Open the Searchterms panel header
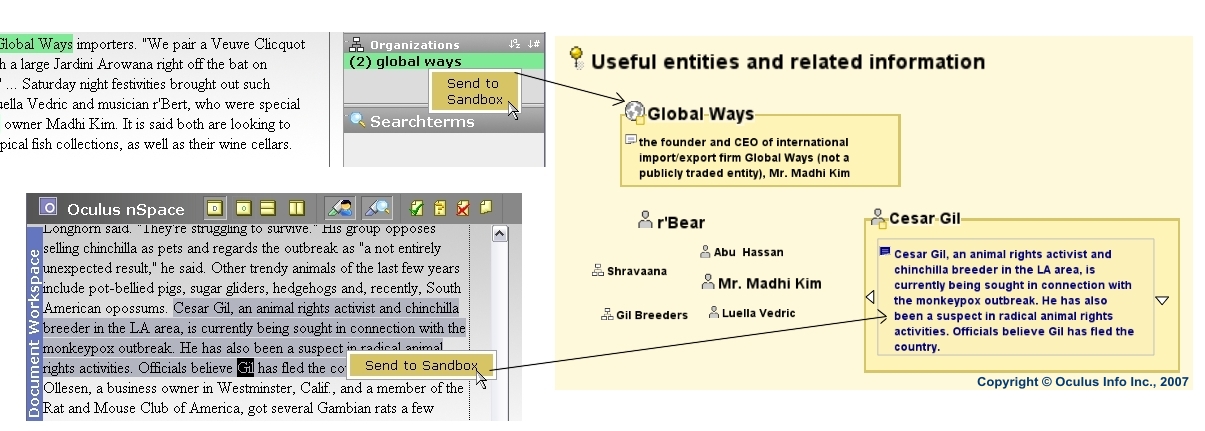Screen dimensions: 1205x431 [445, 121]
